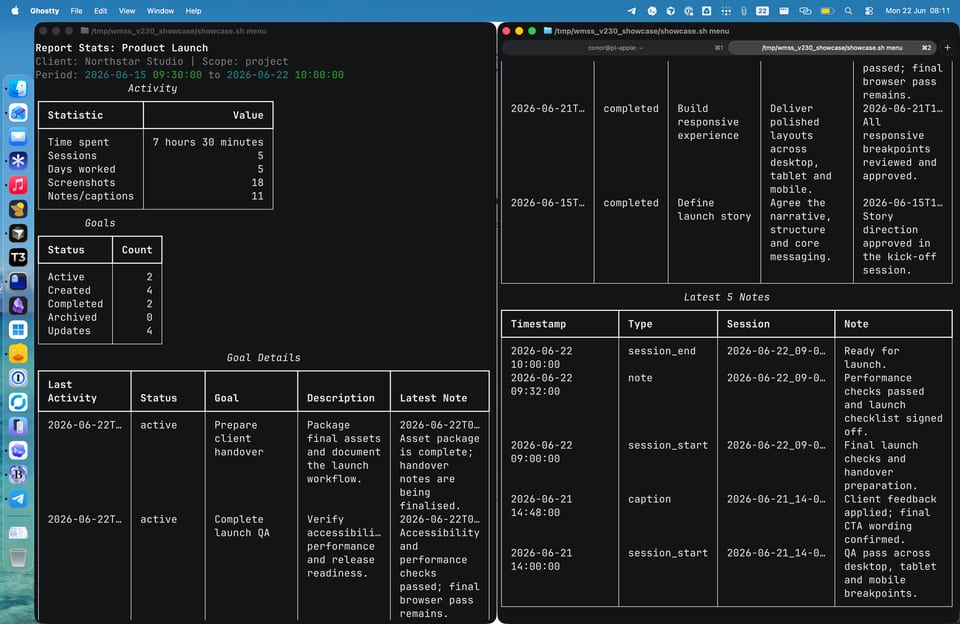Open Telegram in the Dock
Viewport: 960px width, 624px height.
[18, 498]
